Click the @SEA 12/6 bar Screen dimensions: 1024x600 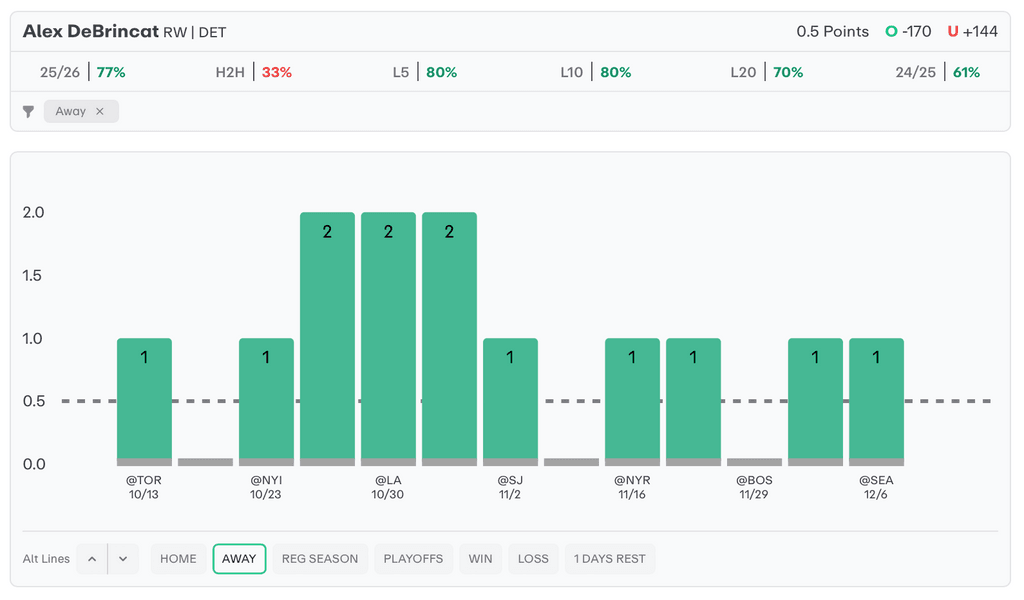pos(876,400)
